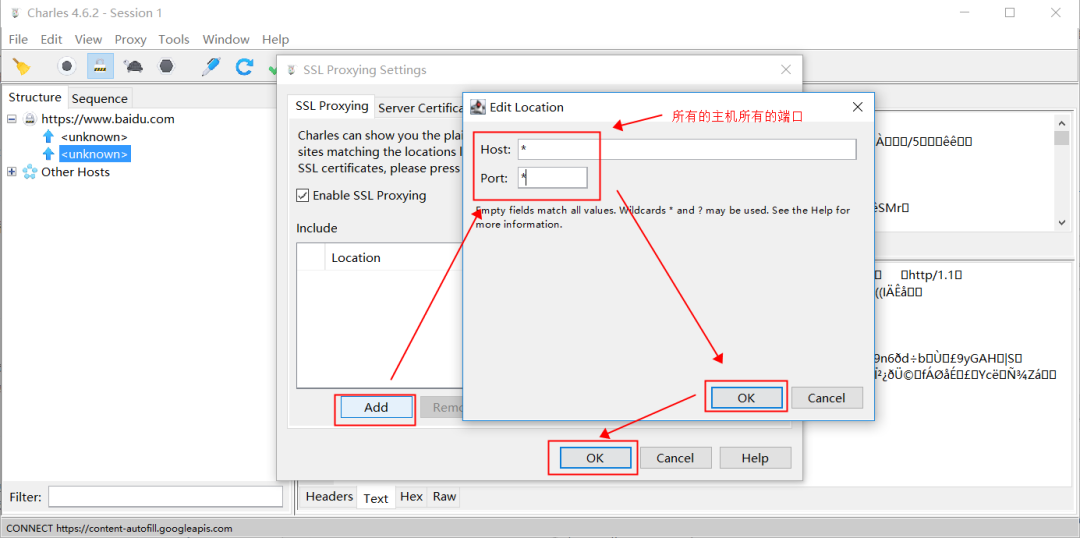Close the Edit Location dialog

click(858, 107)
